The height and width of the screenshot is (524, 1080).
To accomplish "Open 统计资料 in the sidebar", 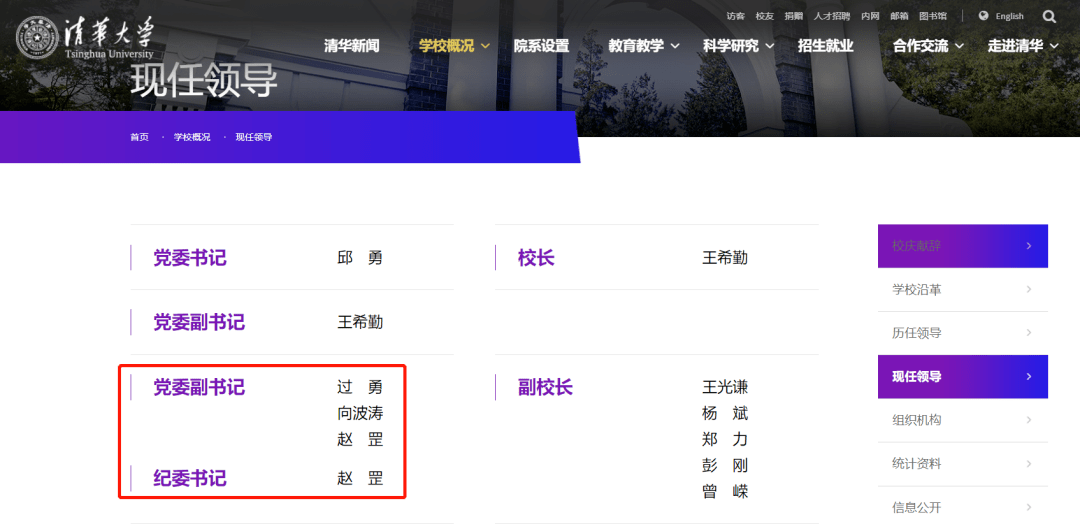I will [x=963, y=464].
